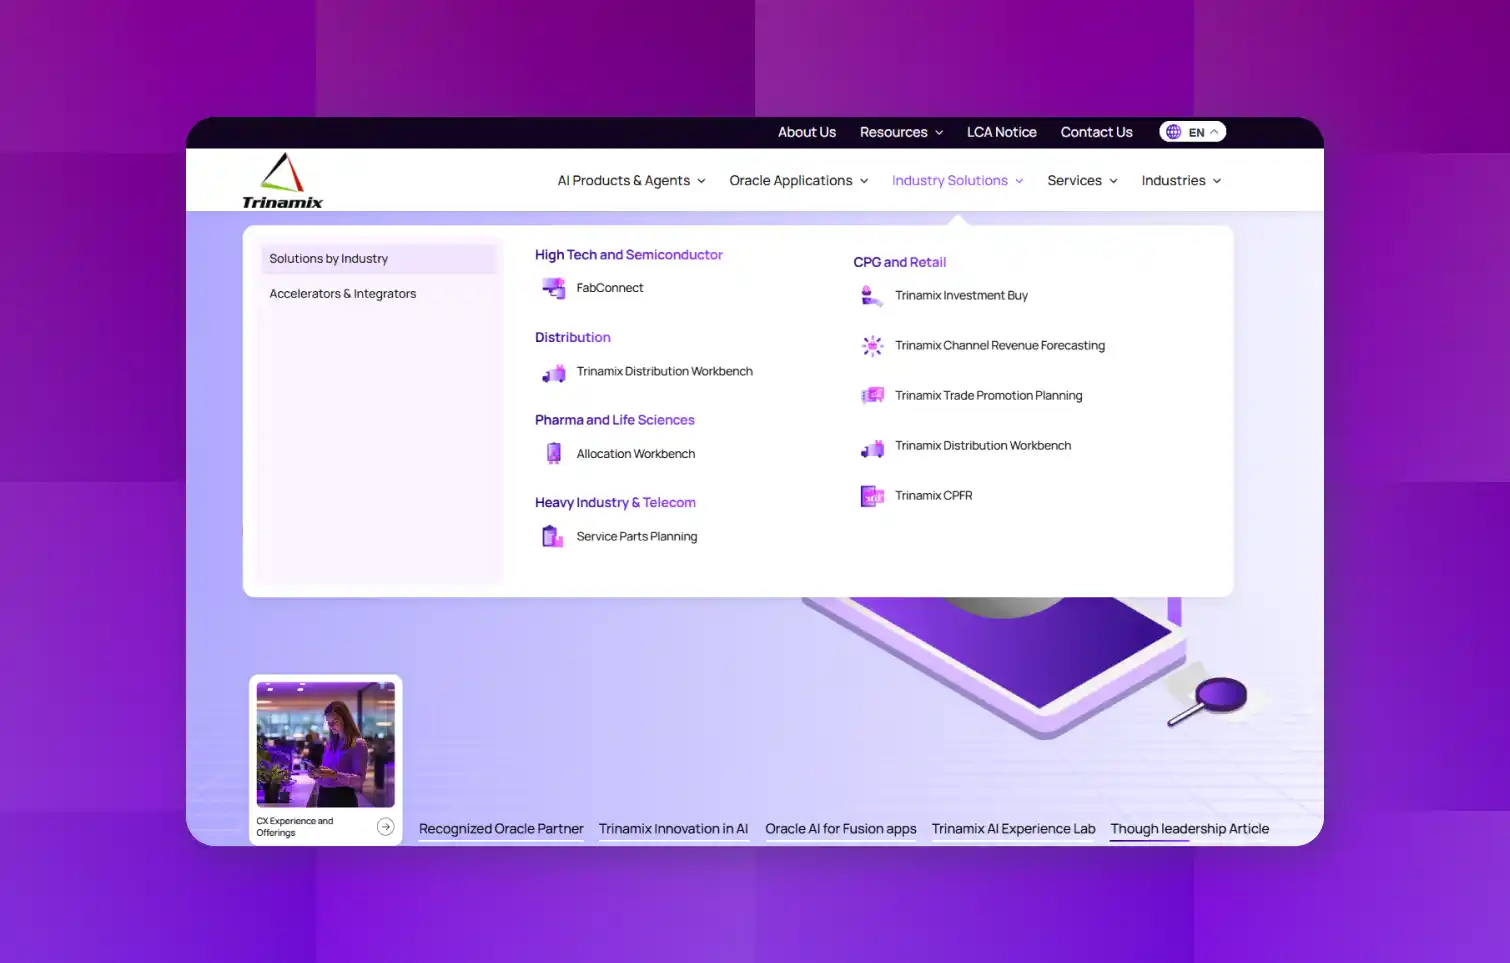Click the Channel Revenue Forecasting icon

coord(872,346)
